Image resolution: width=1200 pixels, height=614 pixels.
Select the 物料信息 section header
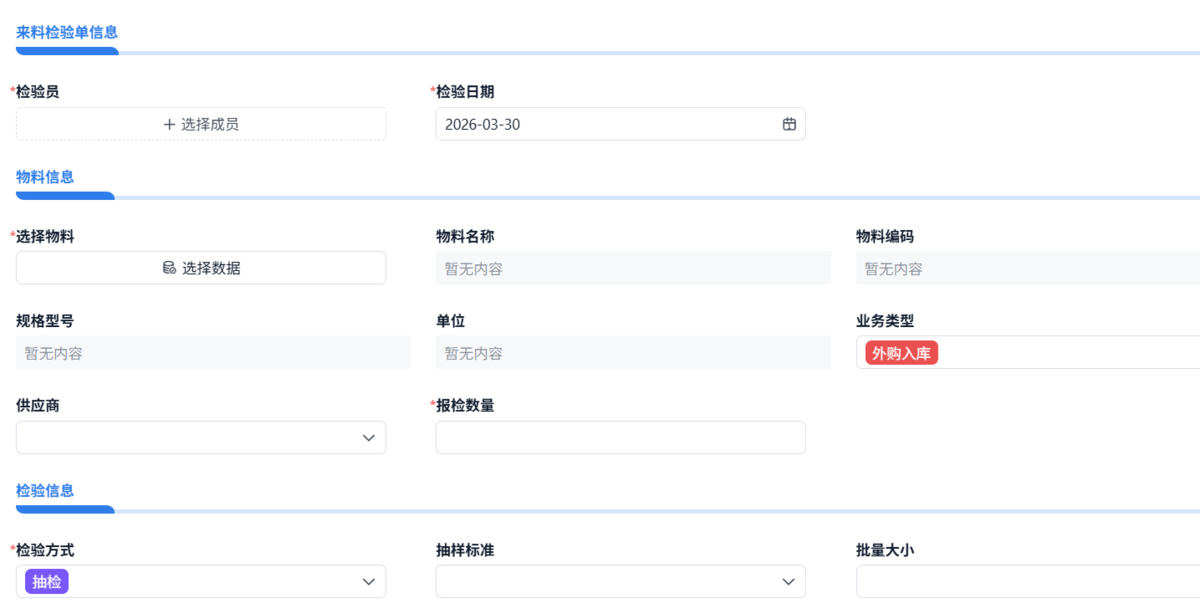[x=45, y=177]
